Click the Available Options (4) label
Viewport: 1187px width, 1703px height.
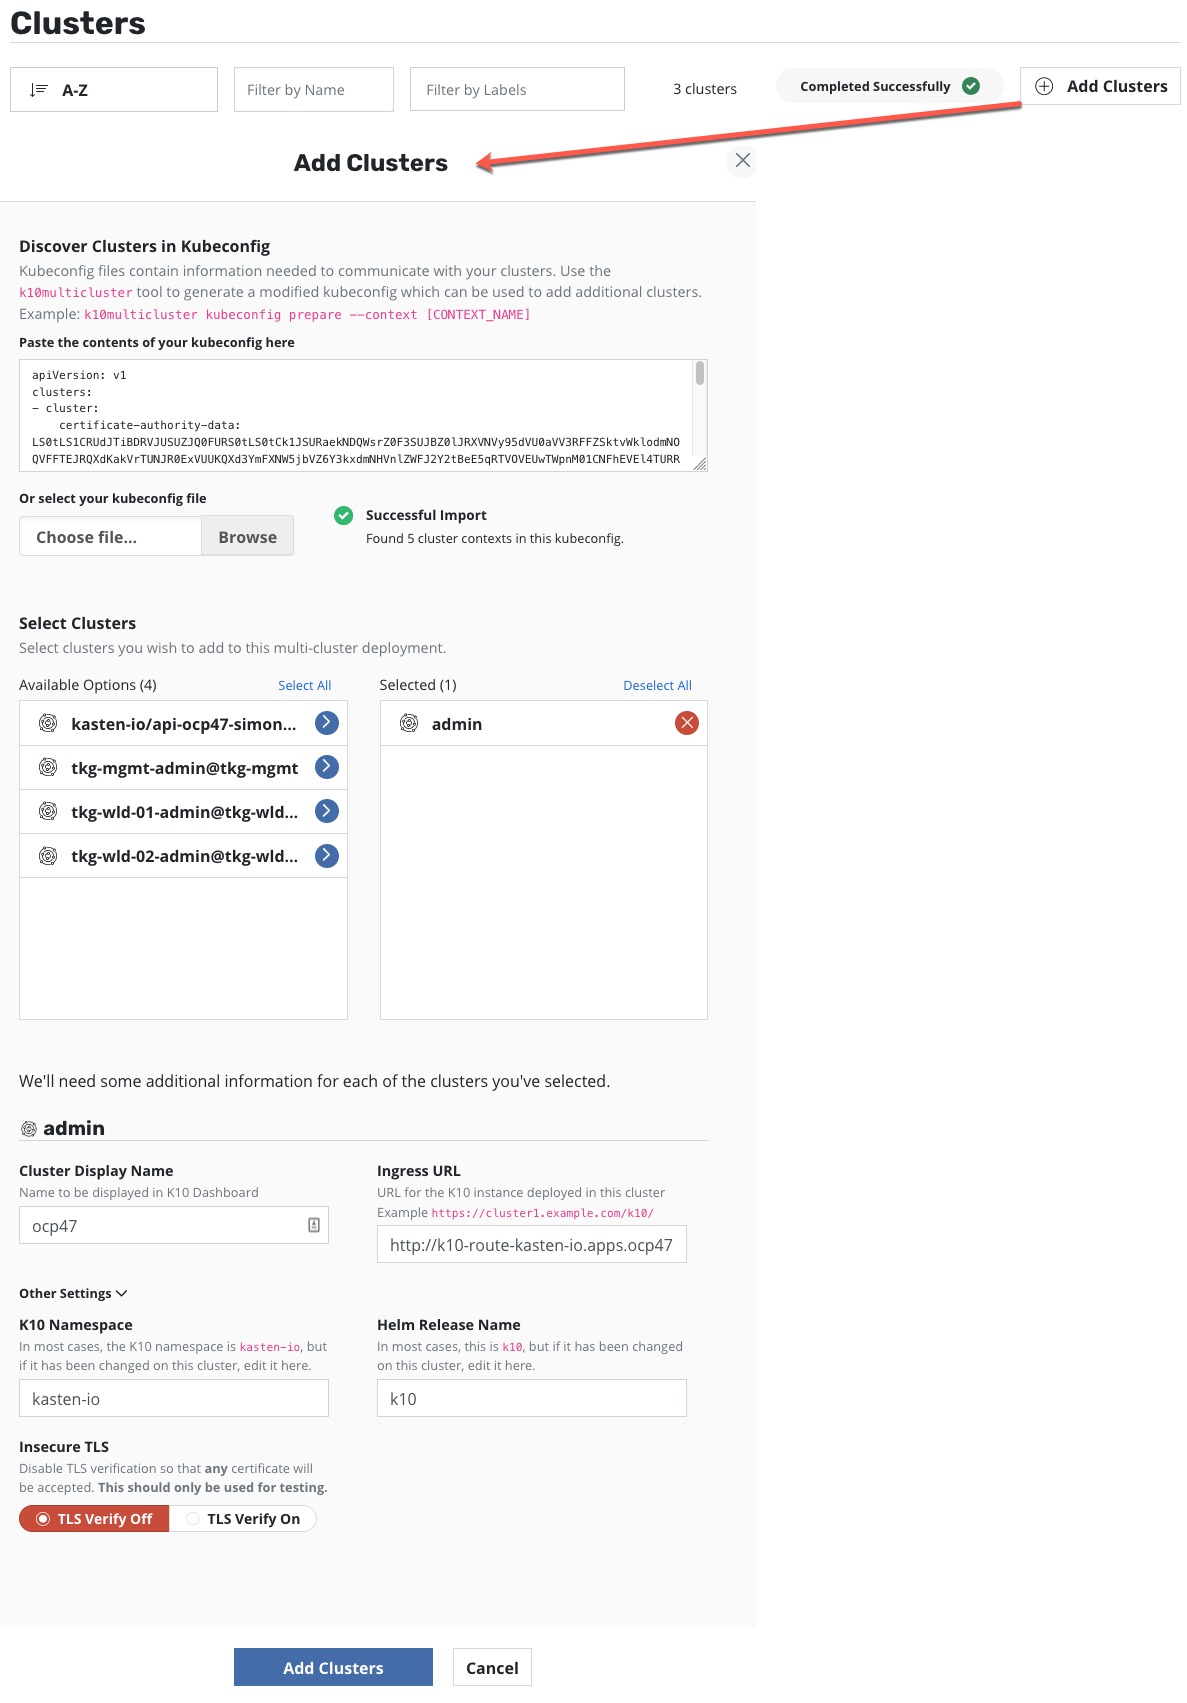coord(88,685)
